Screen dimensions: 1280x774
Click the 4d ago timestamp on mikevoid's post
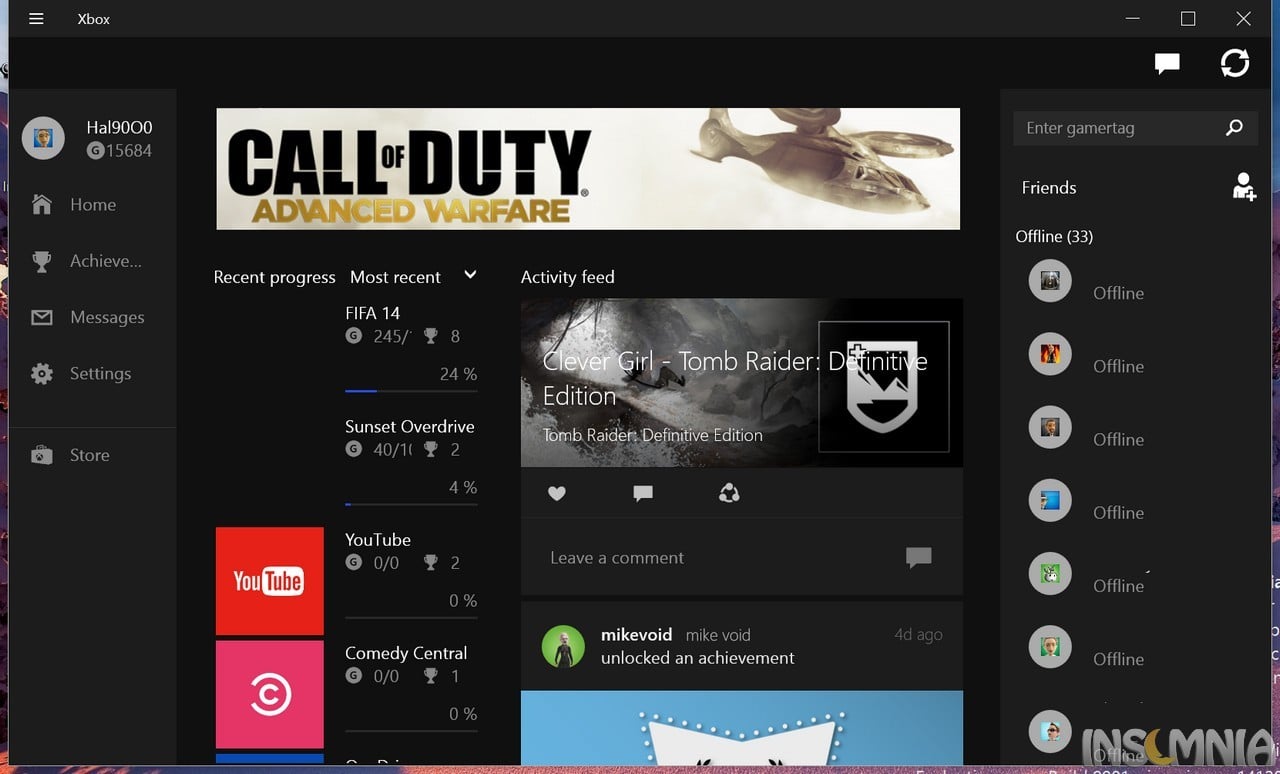(918, 635)
